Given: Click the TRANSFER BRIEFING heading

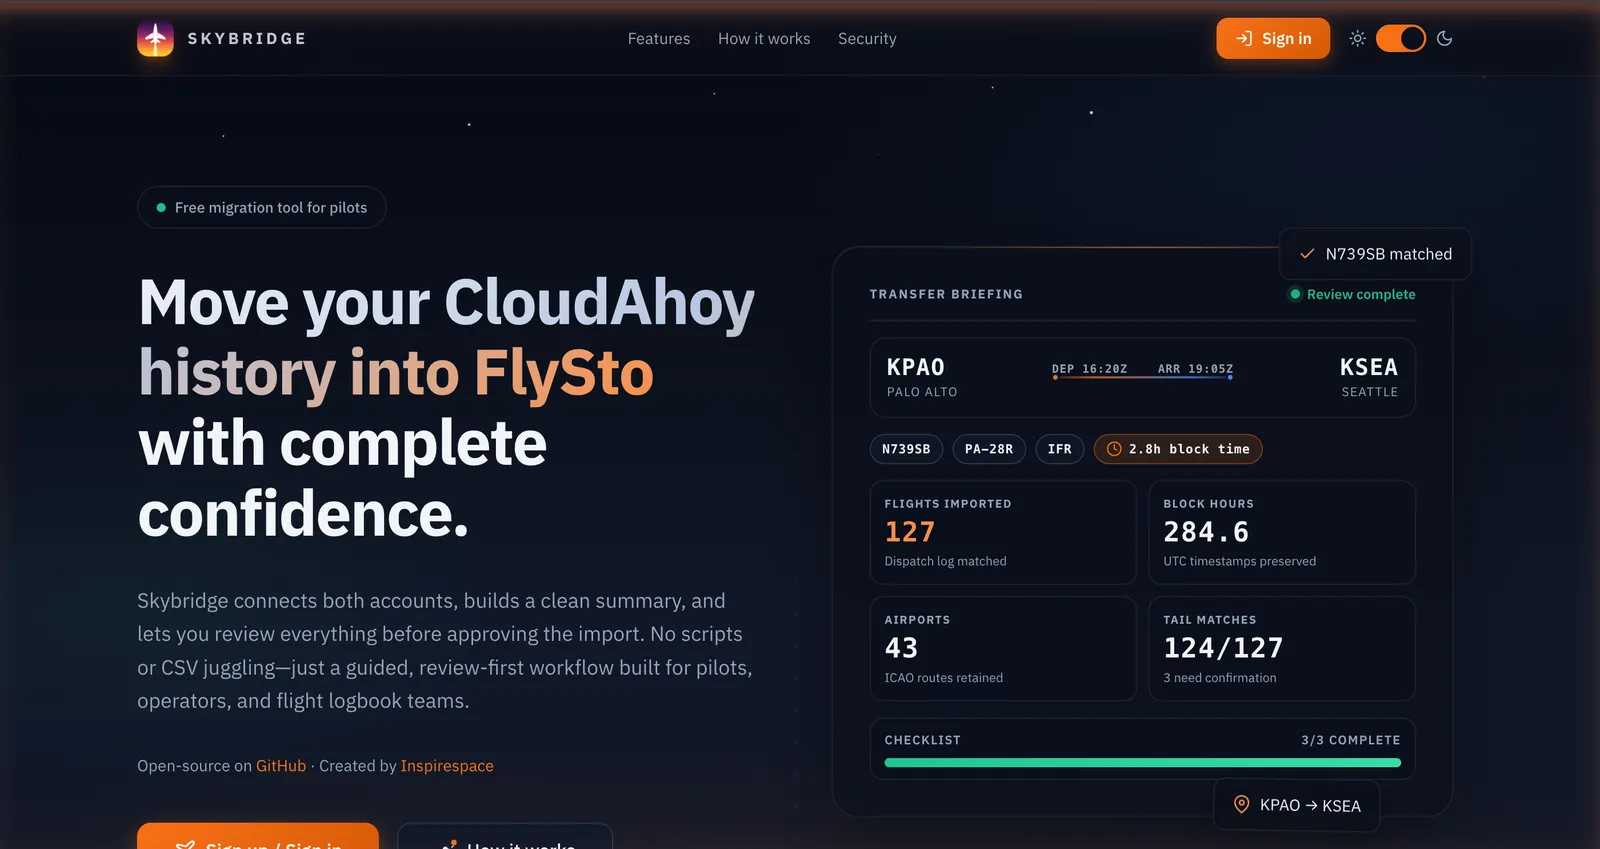Looking at the screenshot, I should (x=946, y=294).
